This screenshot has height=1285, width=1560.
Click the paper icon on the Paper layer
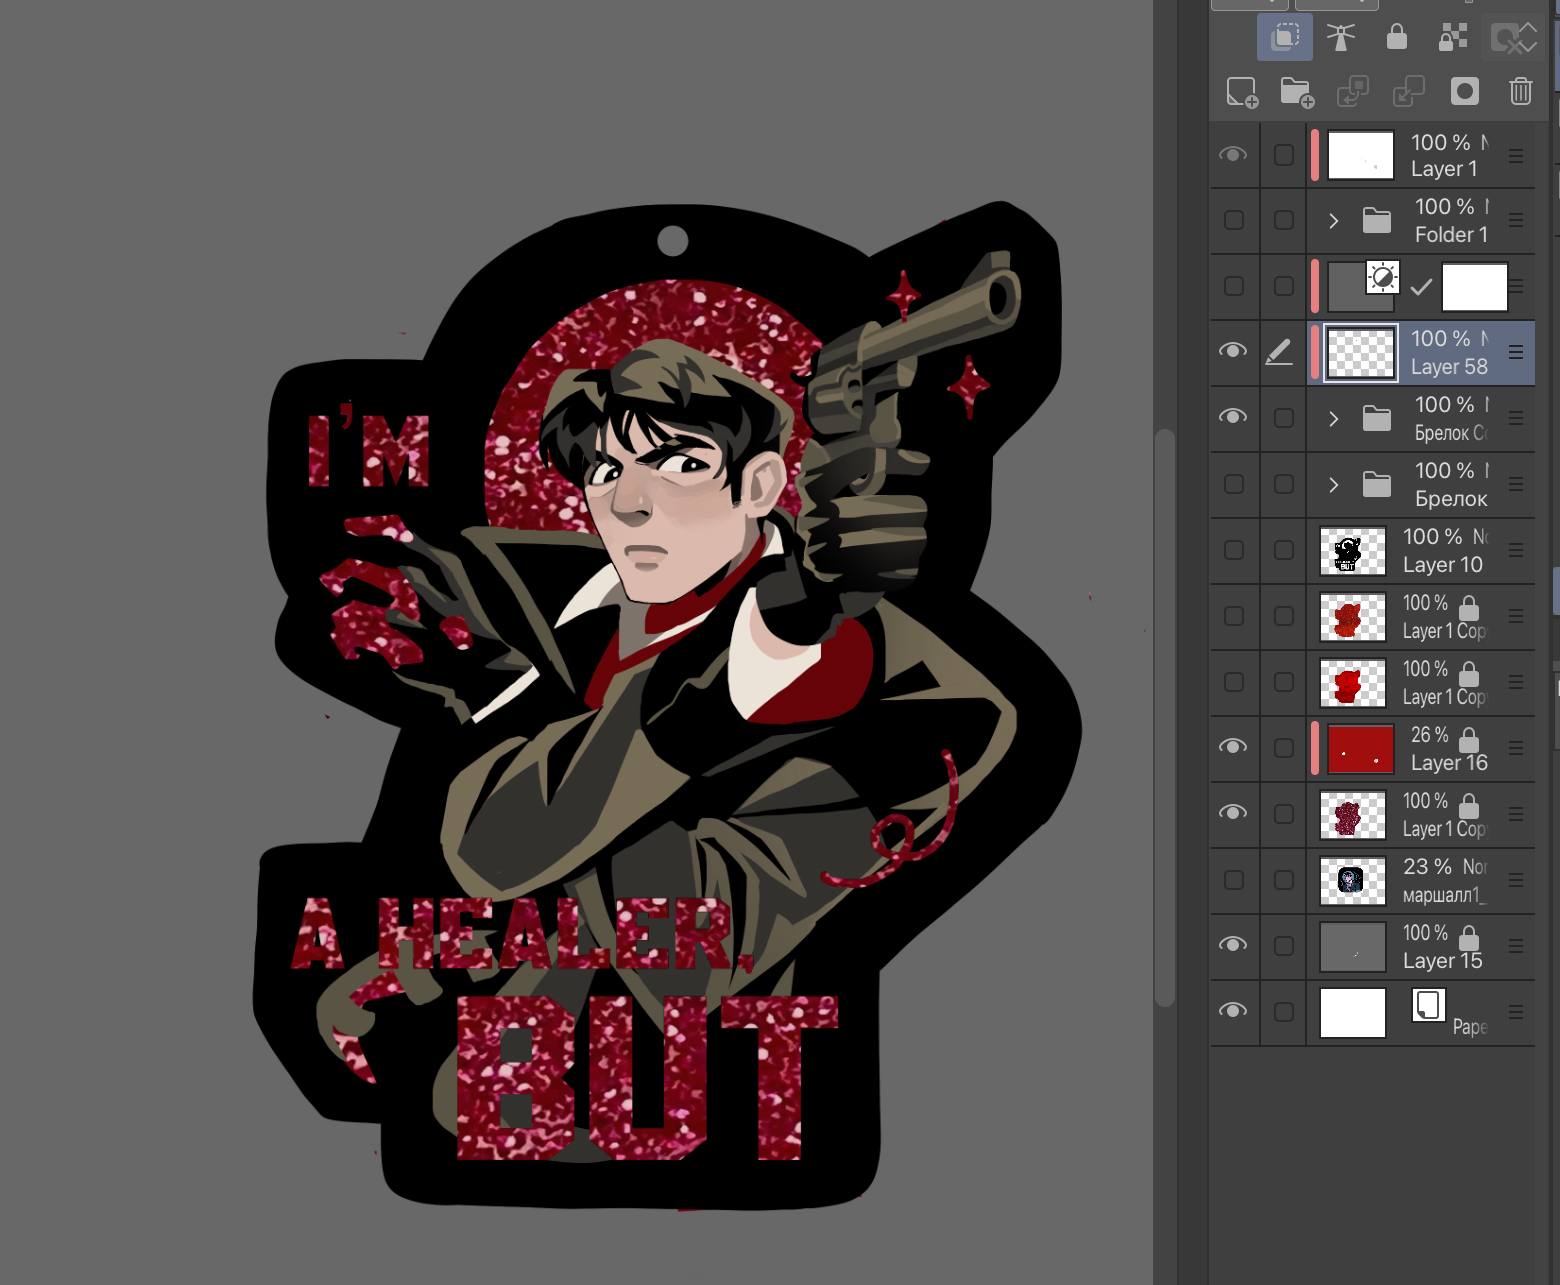coord(1429,1005)
